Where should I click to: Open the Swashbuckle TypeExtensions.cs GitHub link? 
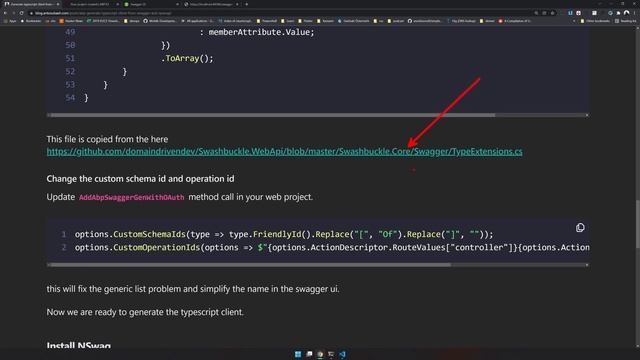click(x=284, y=151)
